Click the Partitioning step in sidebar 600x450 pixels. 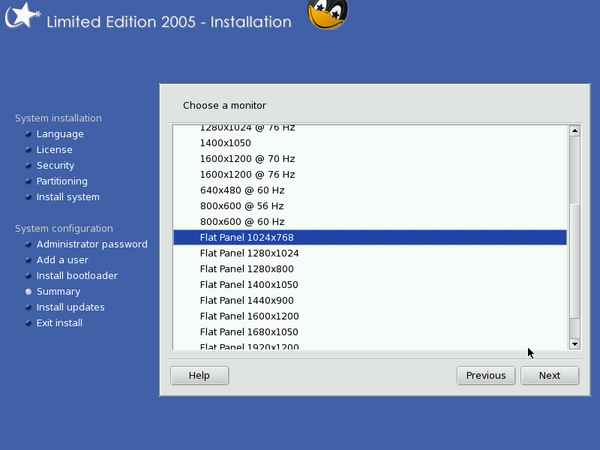pos(62,181)
